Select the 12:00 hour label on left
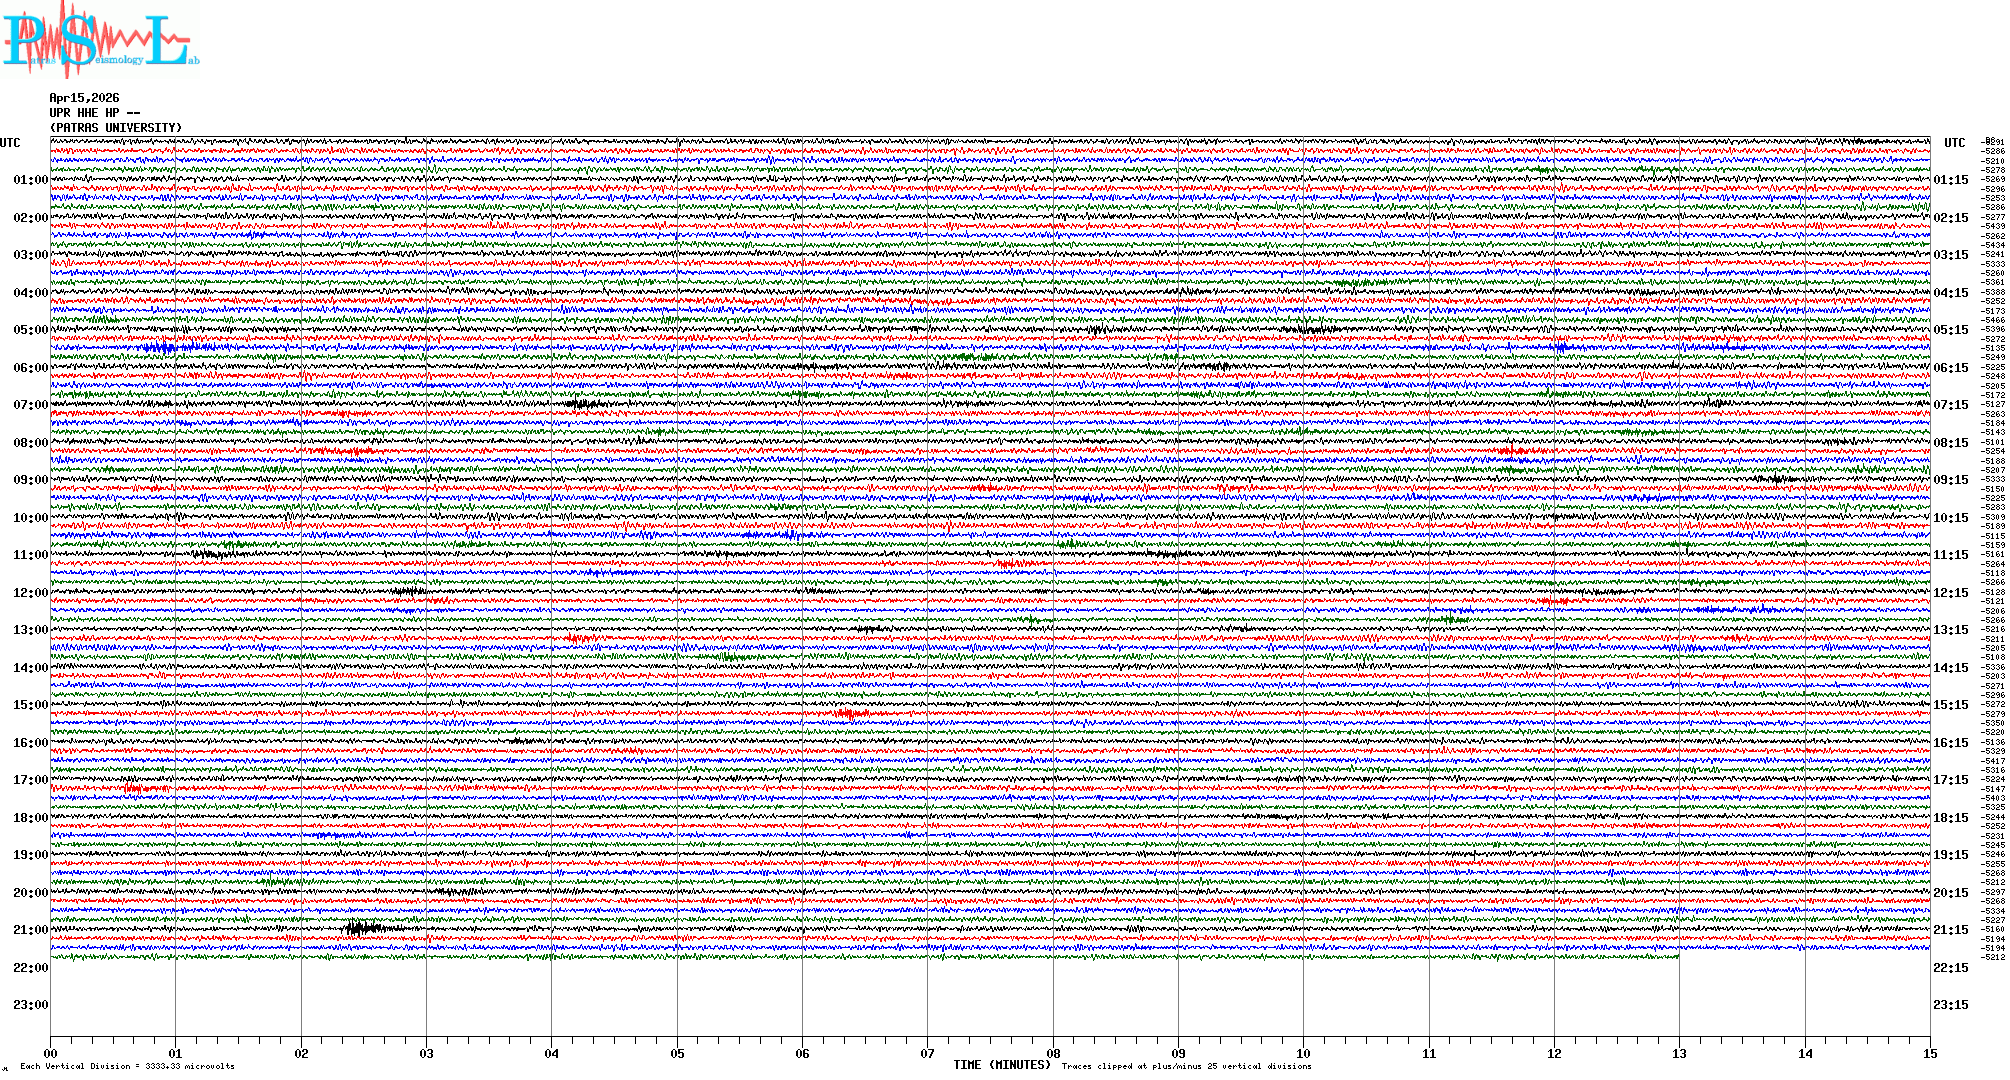Viewport: 2010px width, 1080px height. 30,593
